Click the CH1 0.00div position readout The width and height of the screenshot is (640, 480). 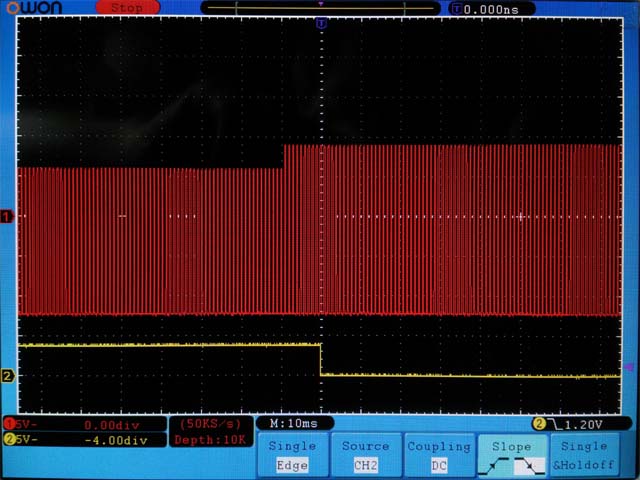coord(112,425)
